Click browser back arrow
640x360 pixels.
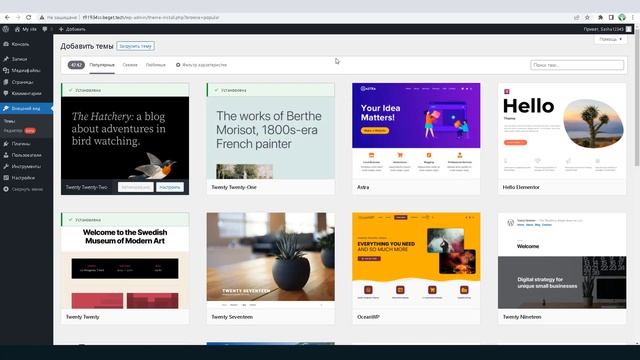(x=7, y=18)
